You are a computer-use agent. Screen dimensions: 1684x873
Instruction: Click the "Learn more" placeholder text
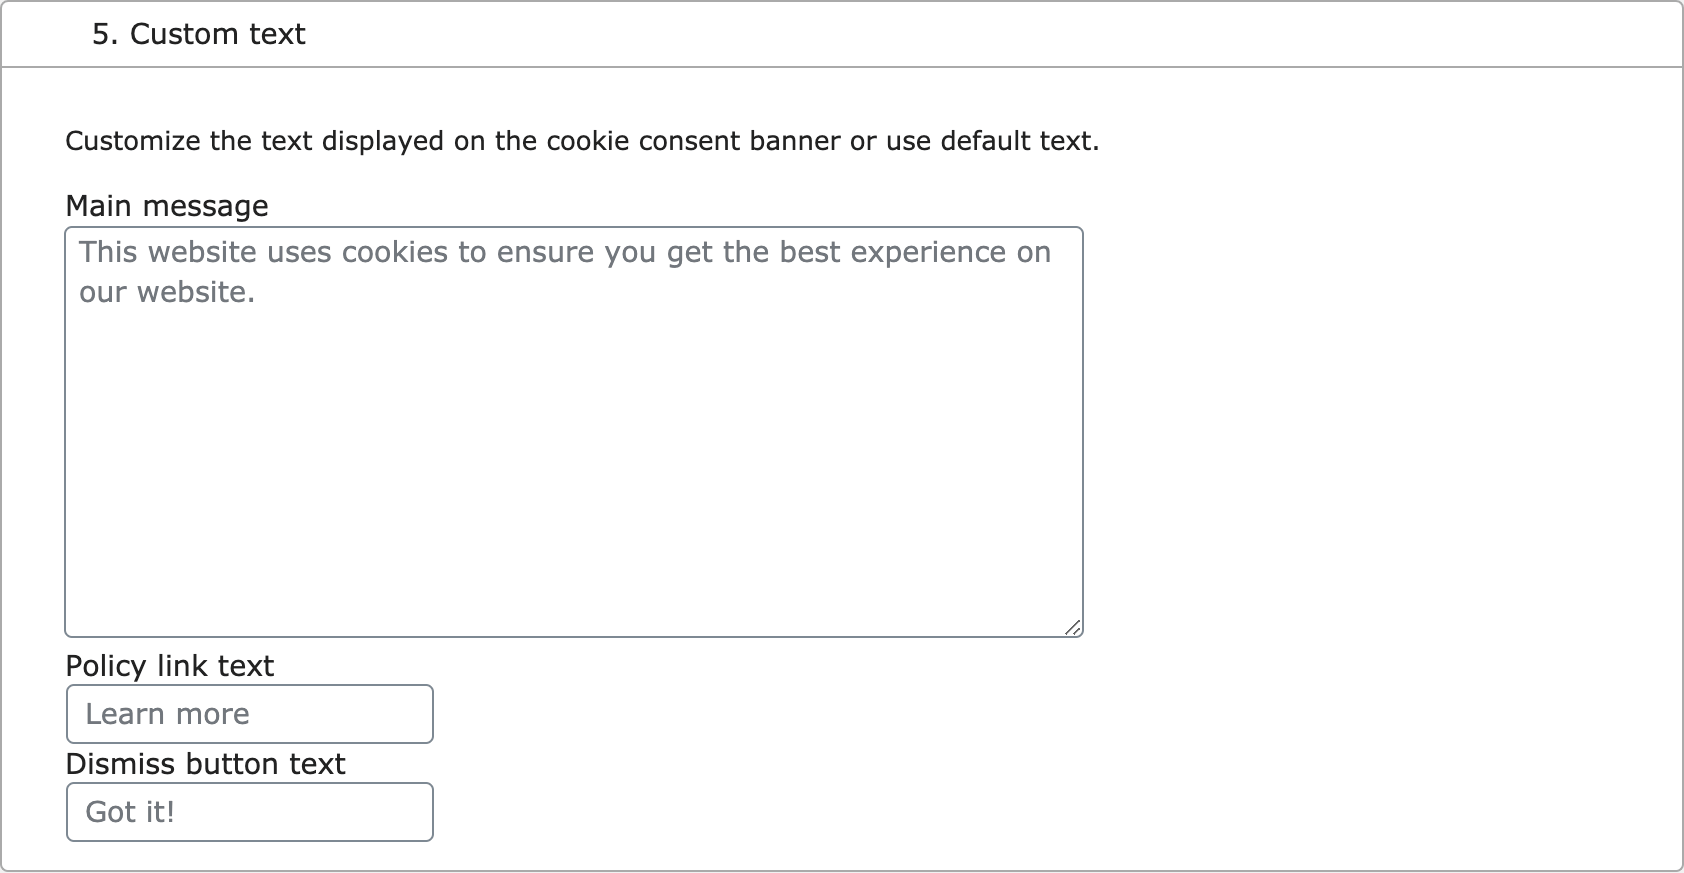click(x=167, y=714)
